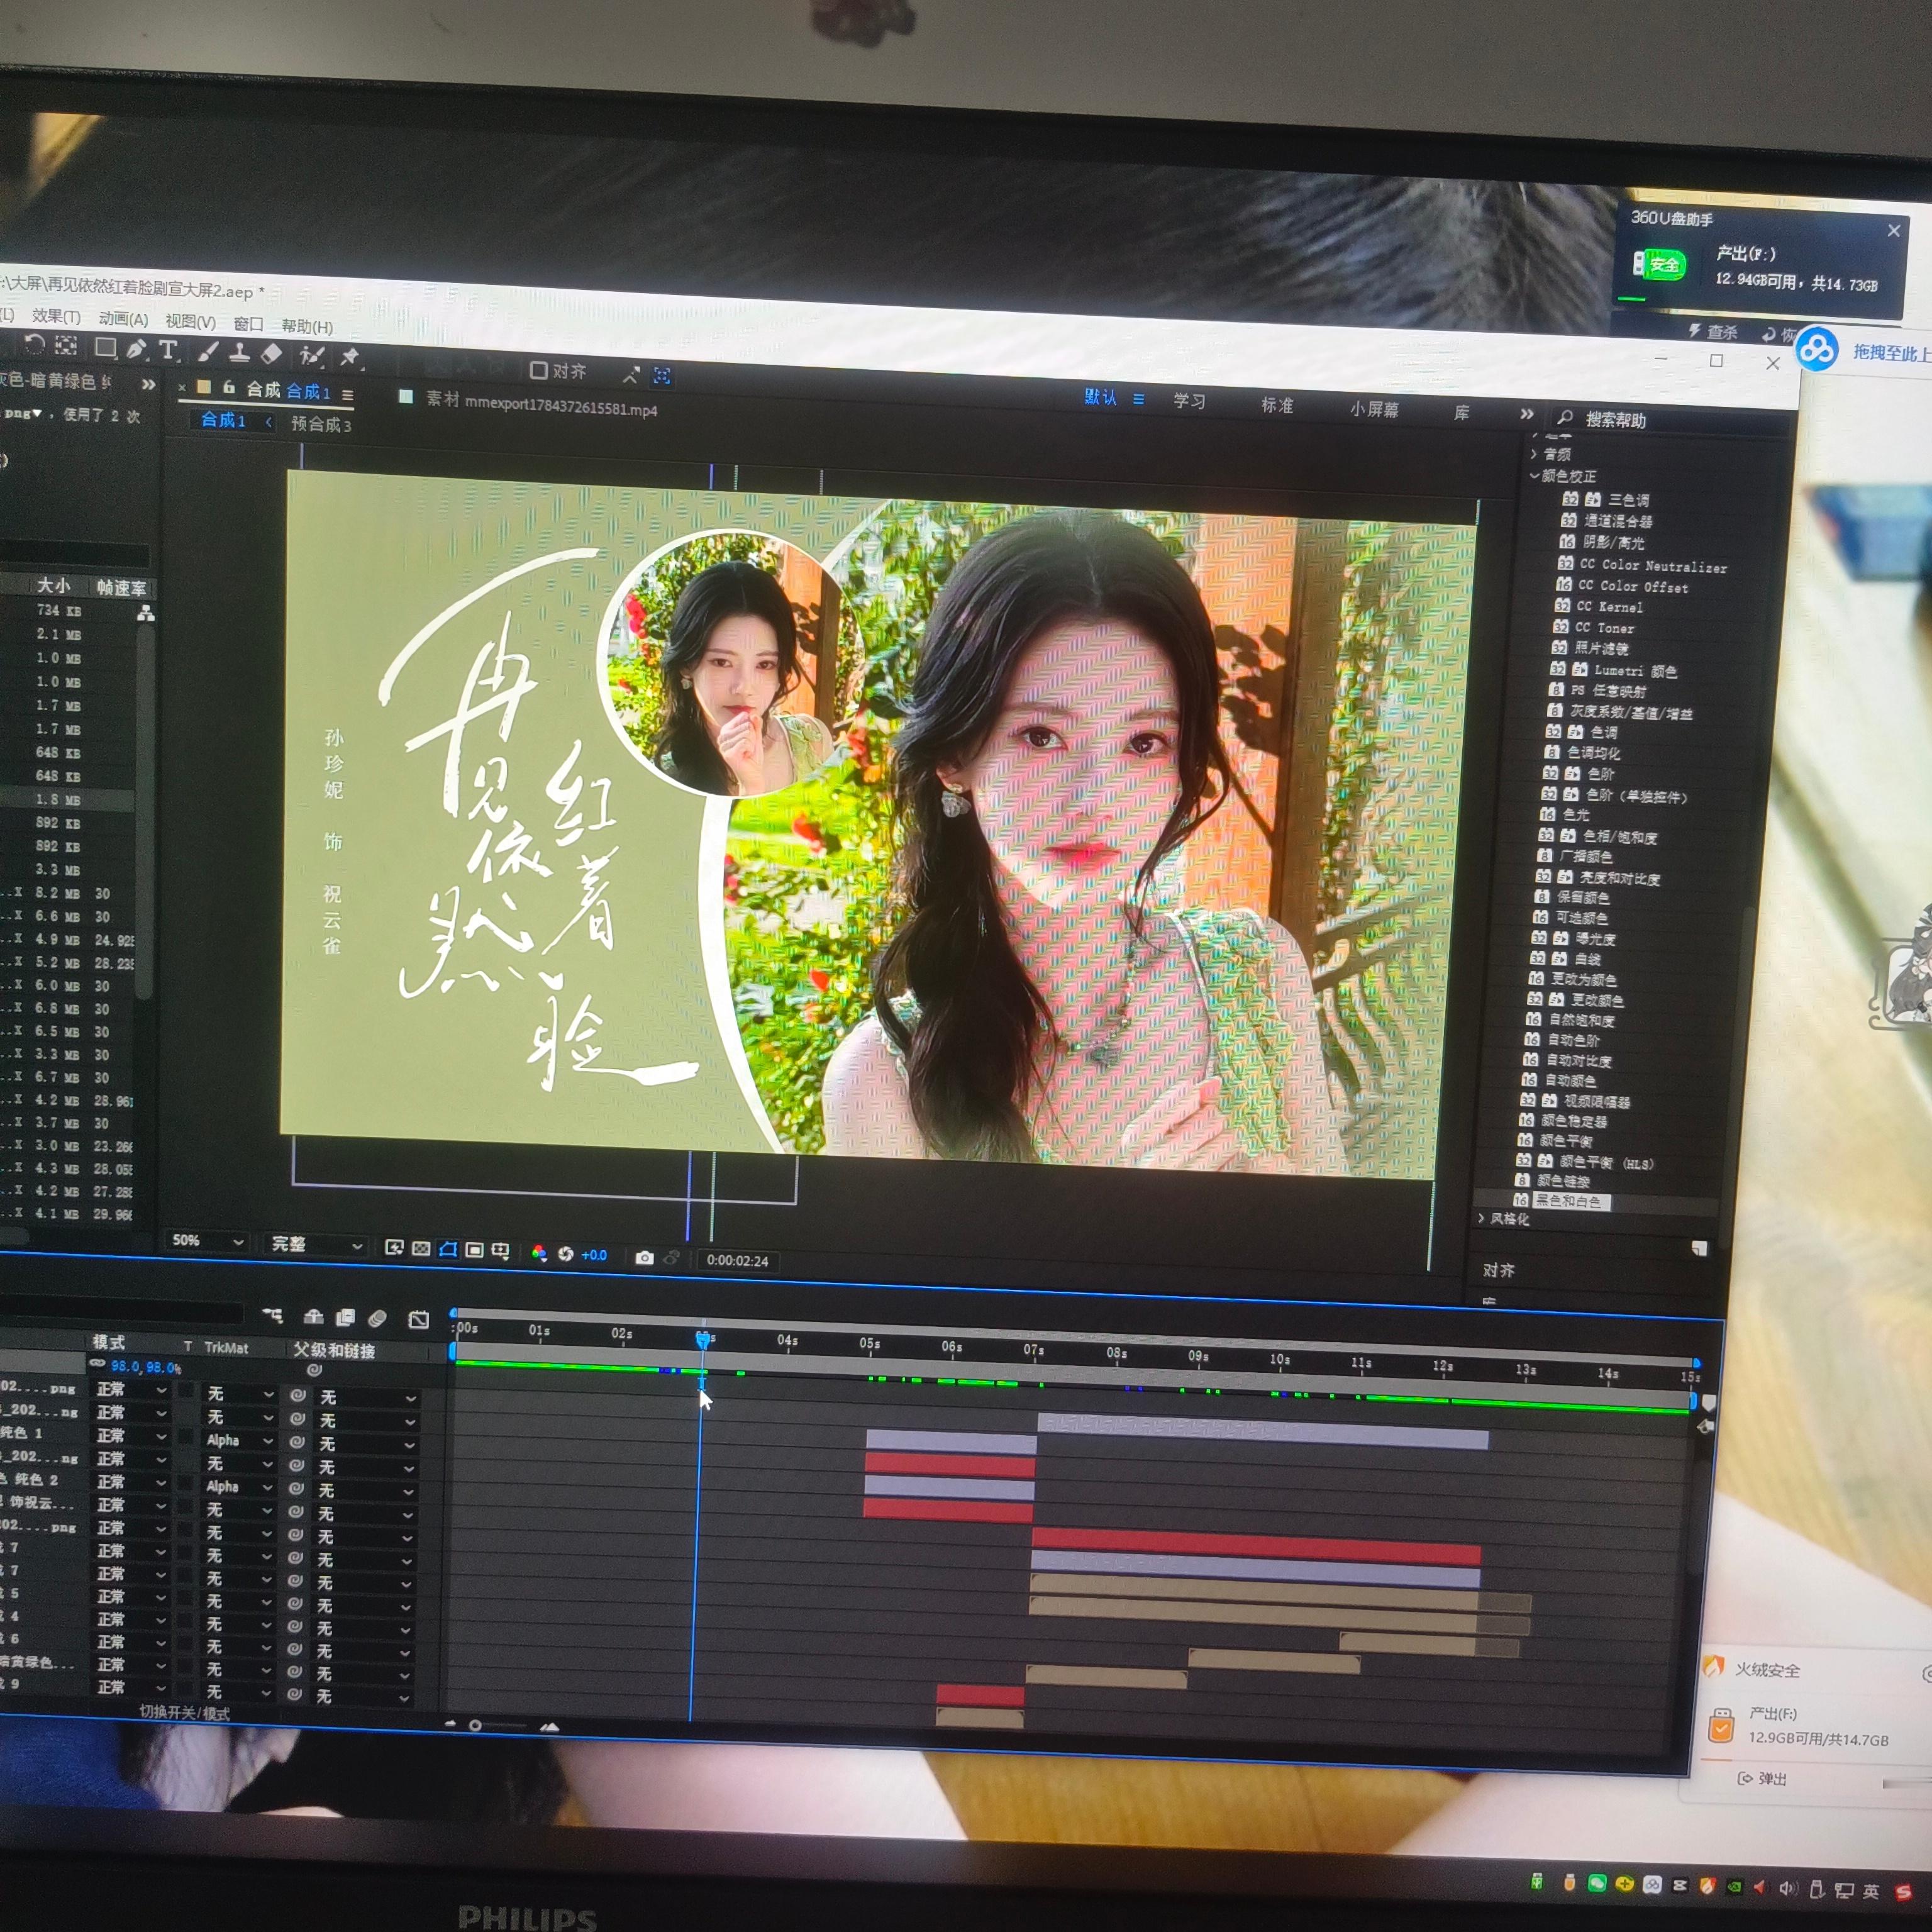Select the Clone Stamp tool
The width and height of the screenshot is (1932, 1932).
click(x=240, y=352)
